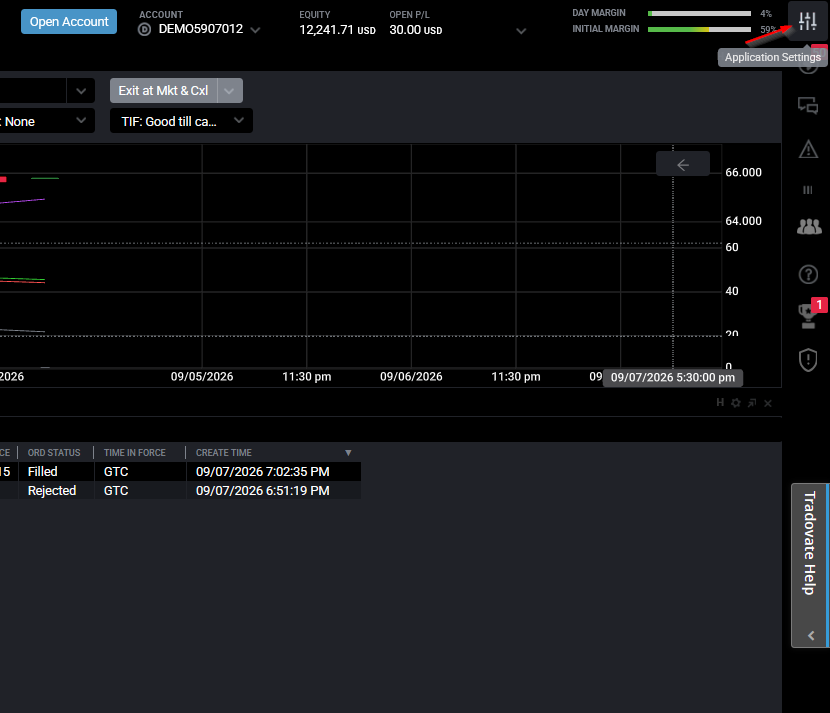Viewport: 830px width, 713px height.
Task: Expand the DEMO5907012 account dropdown
Action: [x=255, y=30]
